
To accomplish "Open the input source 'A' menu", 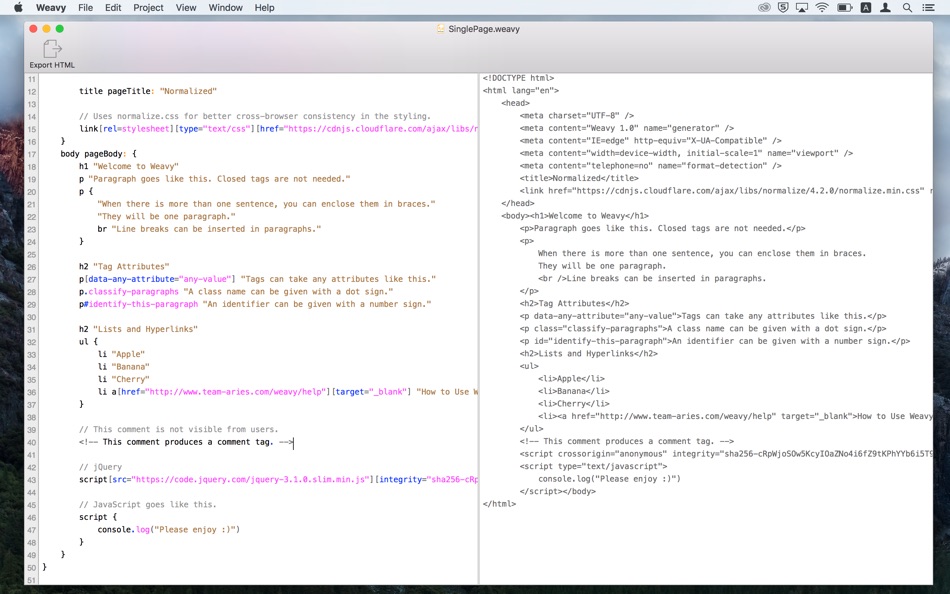I will pos(866,8).
